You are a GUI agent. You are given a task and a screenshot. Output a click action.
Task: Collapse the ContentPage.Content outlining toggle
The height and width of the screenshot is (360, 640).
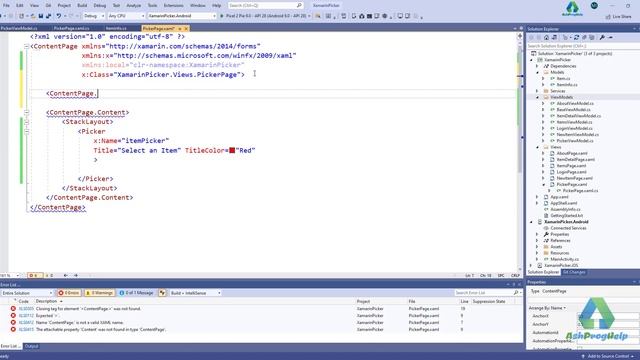pos(27,112)
